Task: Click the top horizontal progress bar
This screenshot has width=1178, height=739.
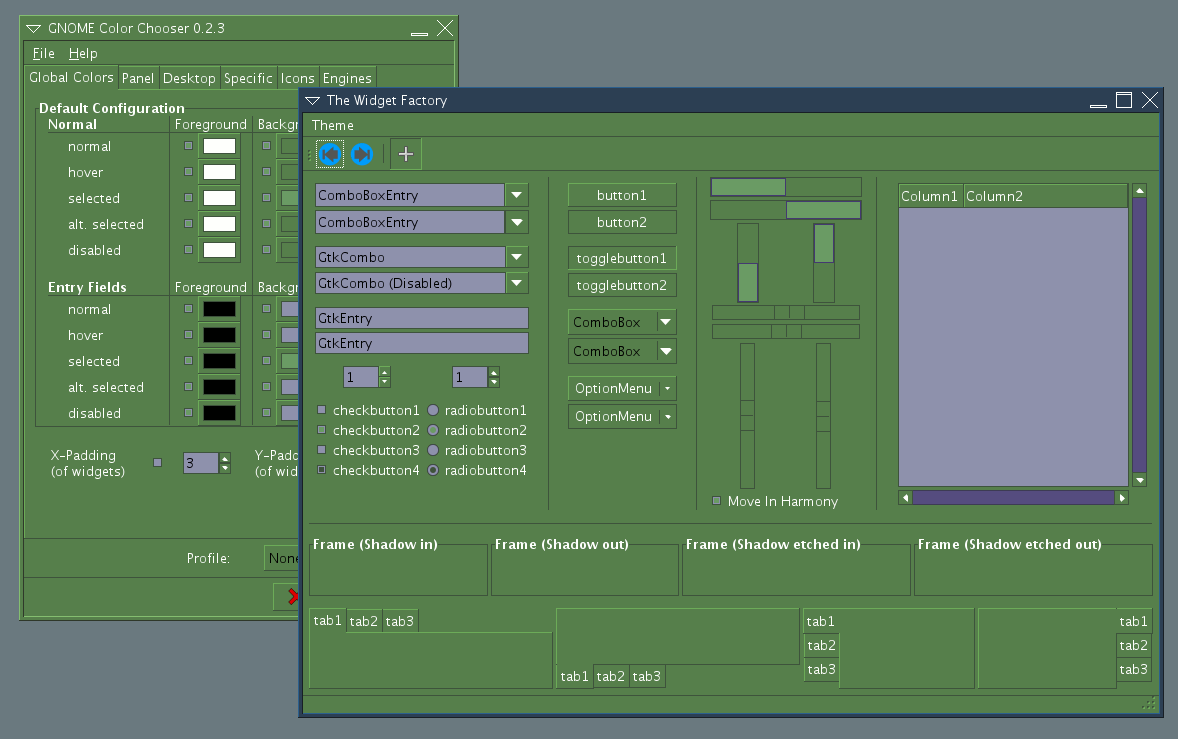Action: [786, 187]
